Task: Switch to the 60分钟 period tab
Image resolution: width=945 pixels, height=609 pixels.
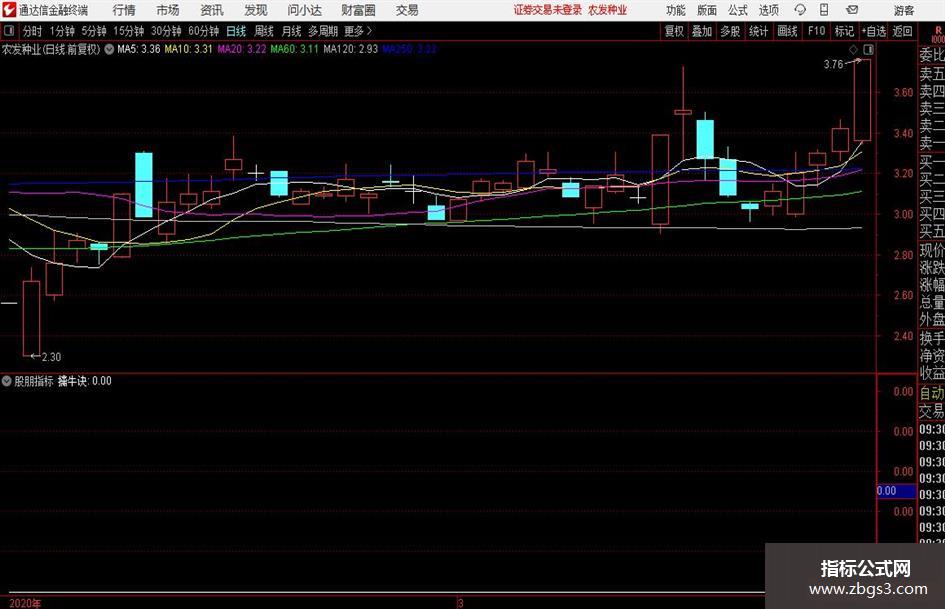Action: 204,31
